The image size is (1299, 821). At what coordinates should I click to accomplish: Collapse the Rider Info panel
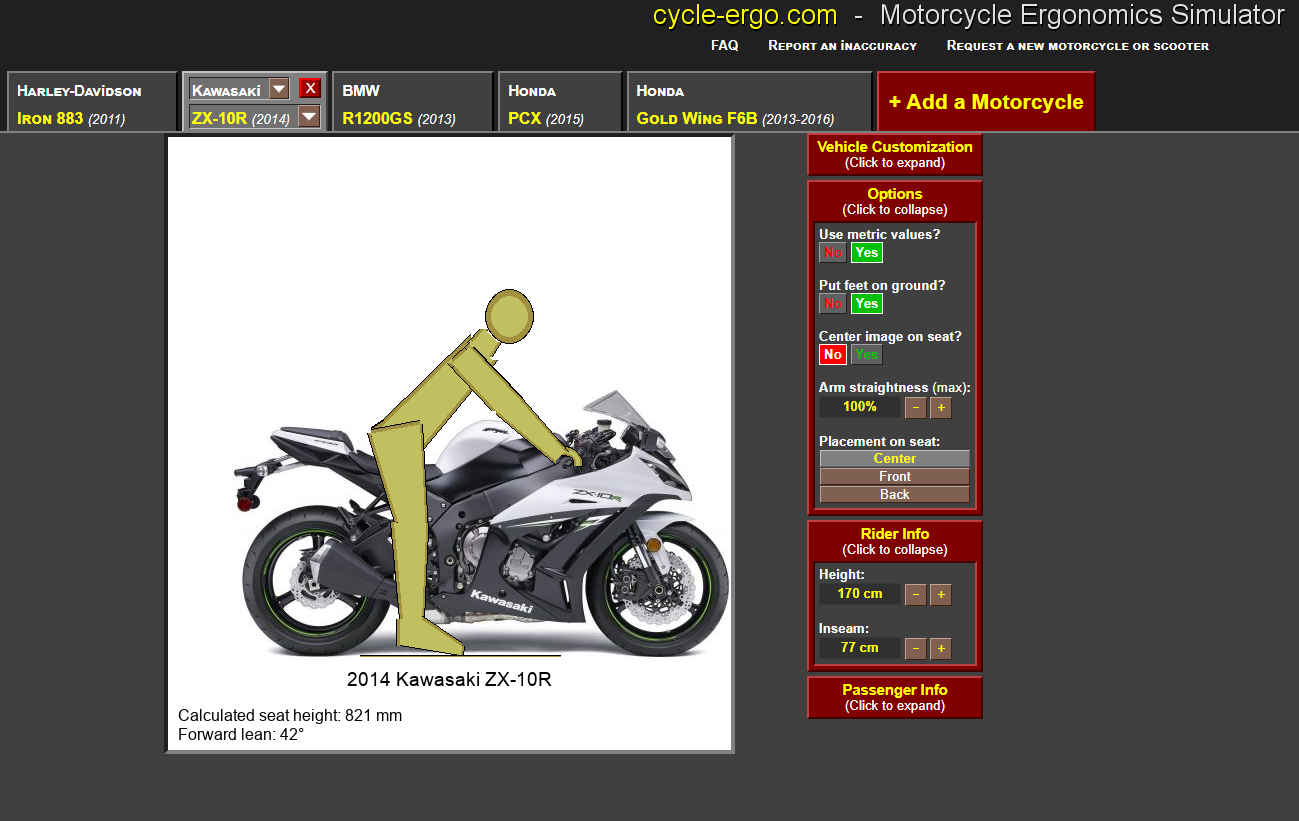[x=895, y=541]
